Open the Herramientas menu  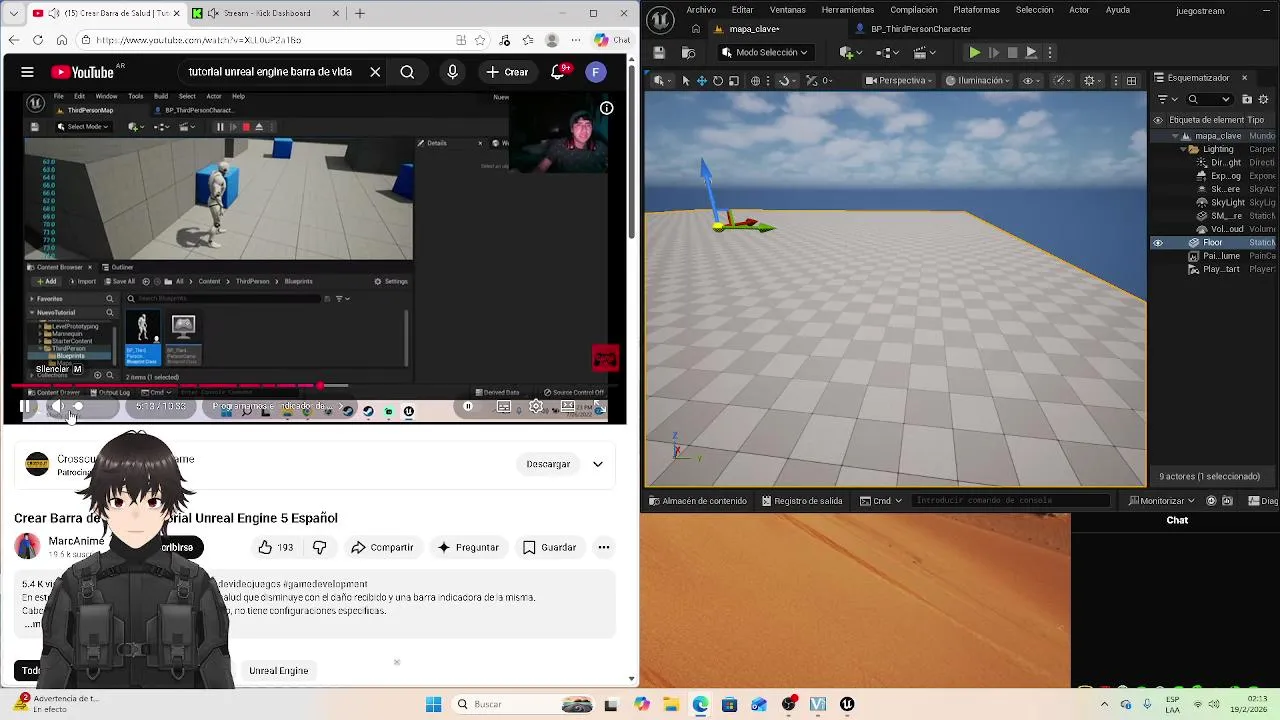click(847, 10)
